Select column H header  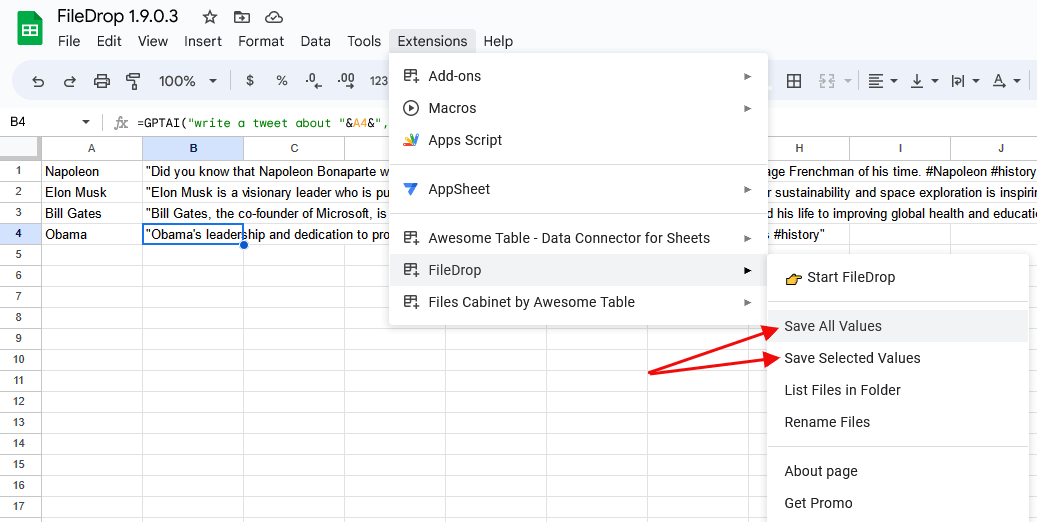[800, 148]
